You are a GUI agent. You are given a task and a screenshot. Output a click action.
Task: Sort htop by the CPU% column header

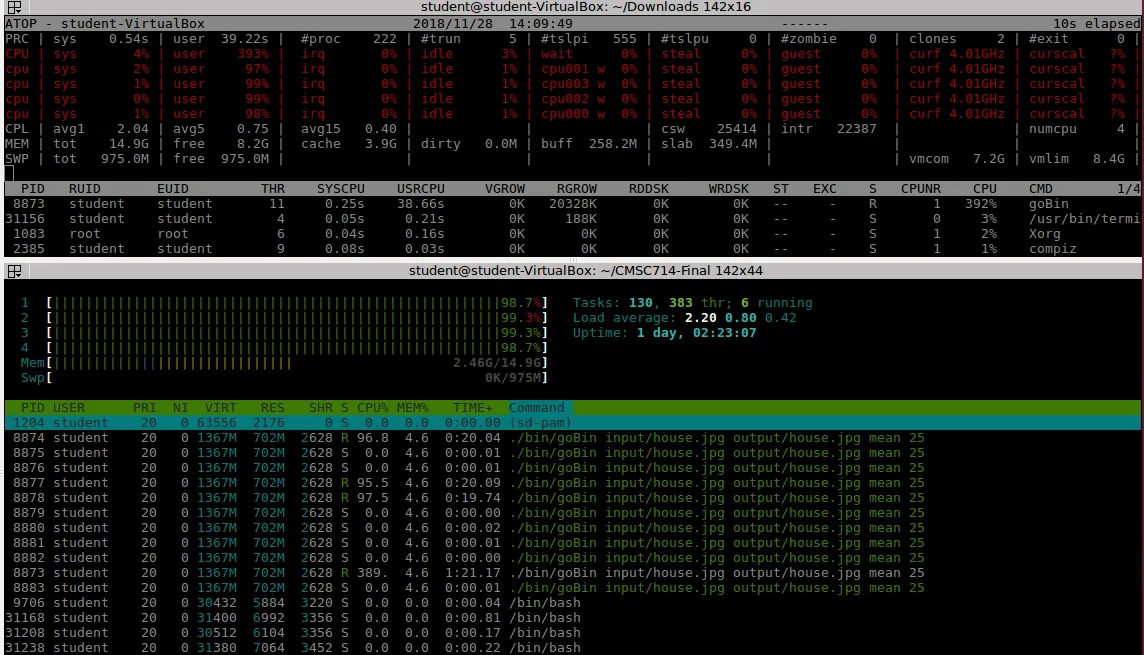[x=372, y=408]
